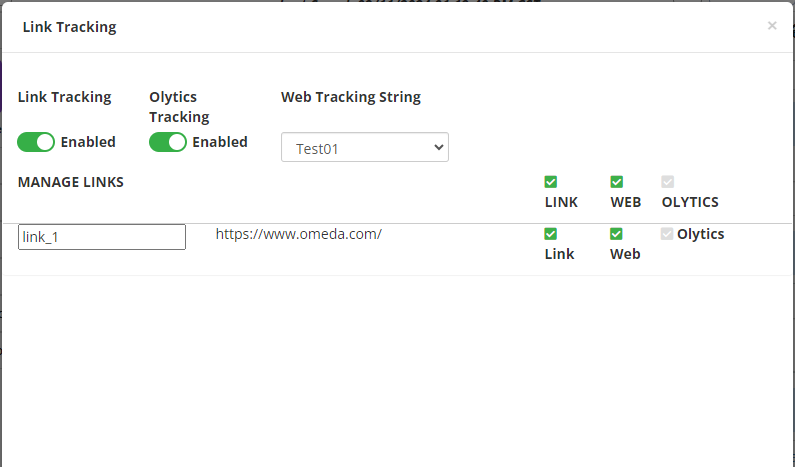Uncheck the LINK column header checkbox
Image resolution: width=795 pixels, height=467 pixels.
point(551,182)
